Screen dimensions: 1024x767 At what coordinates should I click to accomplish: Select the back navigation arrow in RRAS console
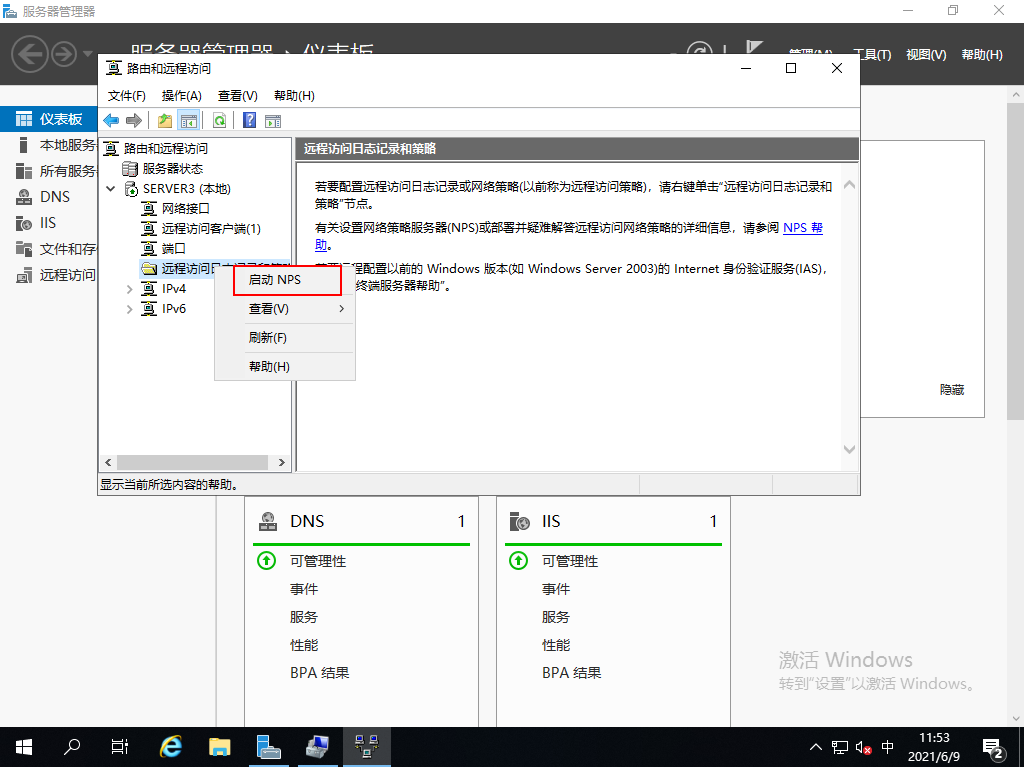pos(111,120)
